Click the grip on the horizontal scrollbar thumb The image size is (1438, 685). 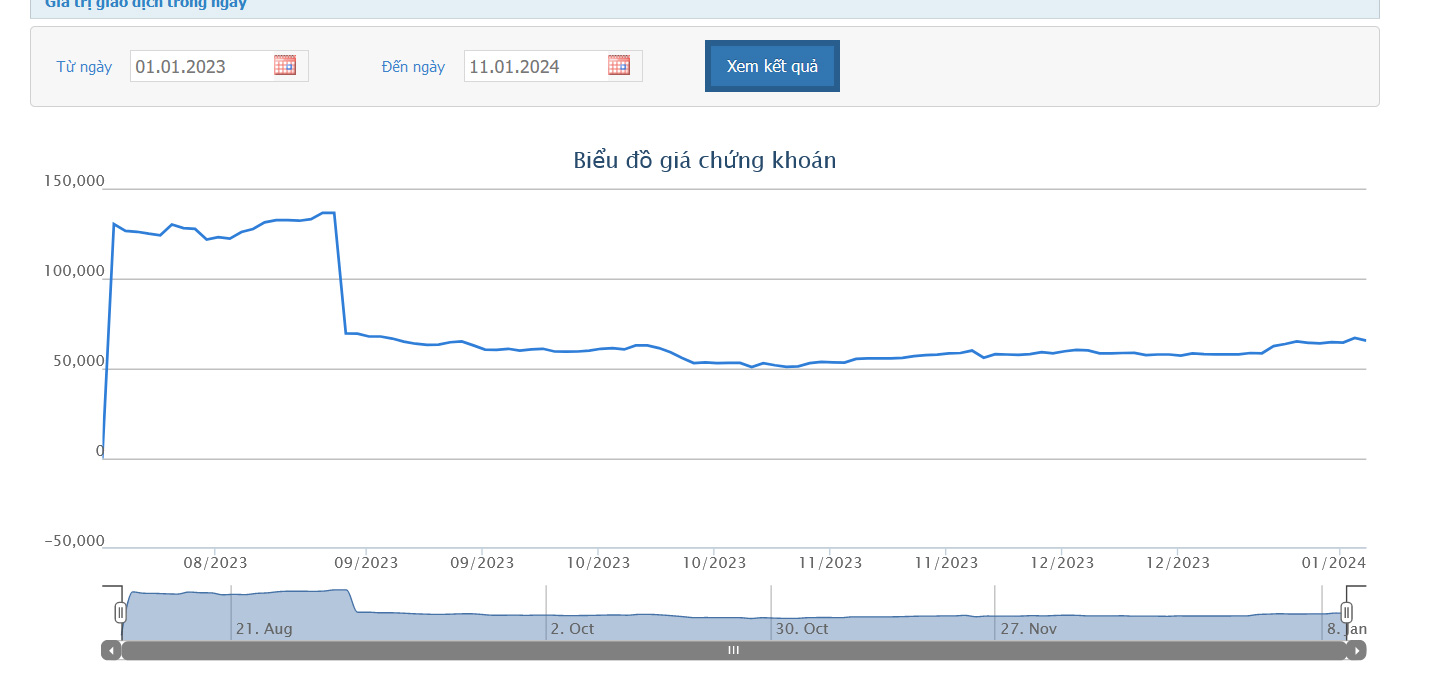tap(733, 651)
